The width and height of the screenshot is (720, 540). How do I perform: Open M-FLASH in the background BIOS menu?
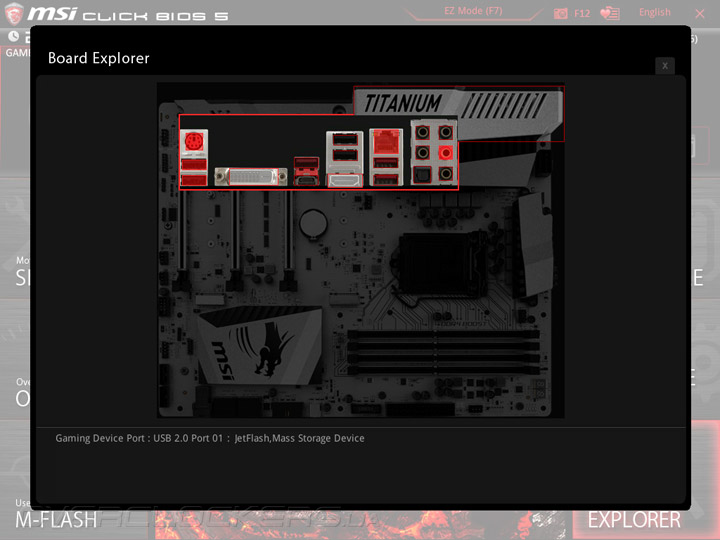click(x=56, y=520)
